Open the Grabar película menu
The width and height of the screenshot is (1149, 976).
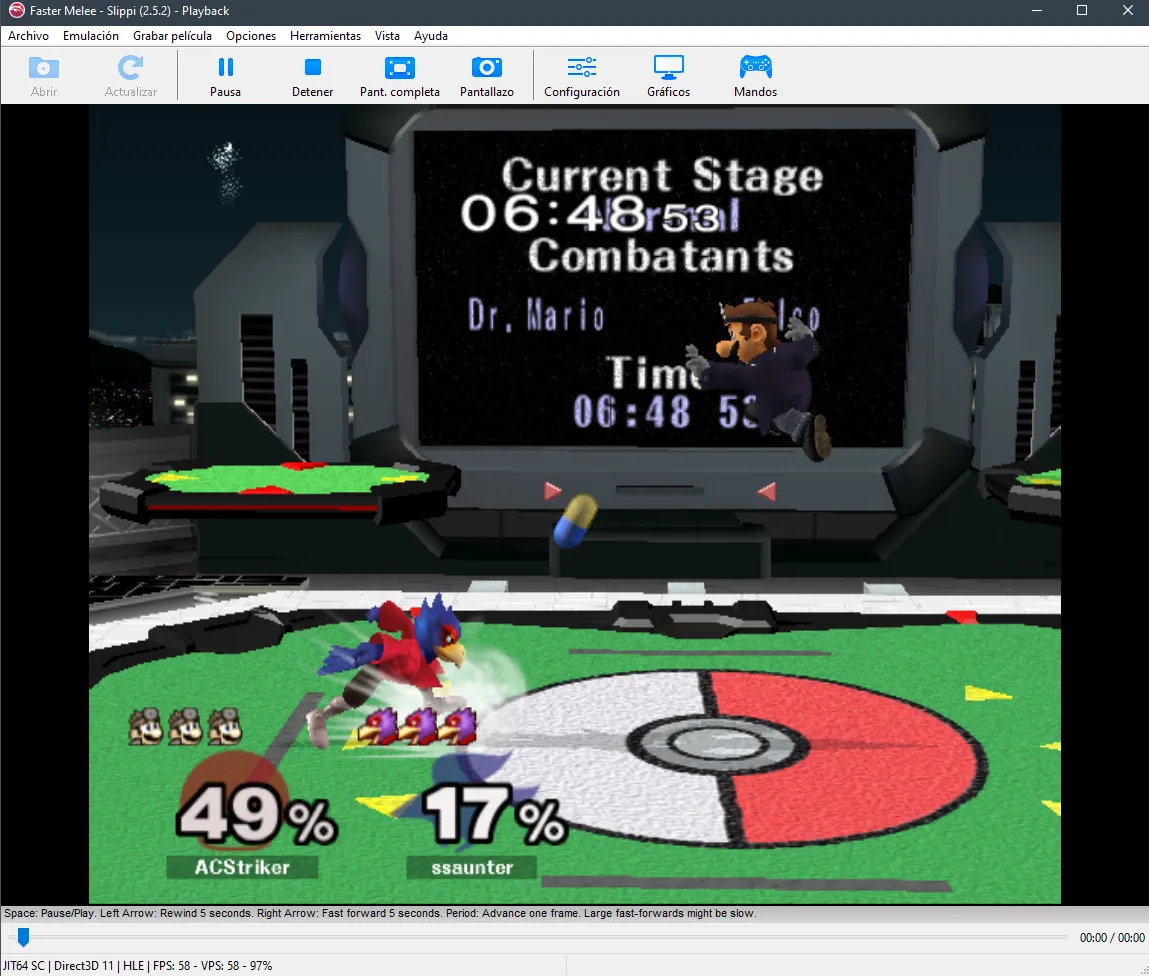(x=172, y=36)
